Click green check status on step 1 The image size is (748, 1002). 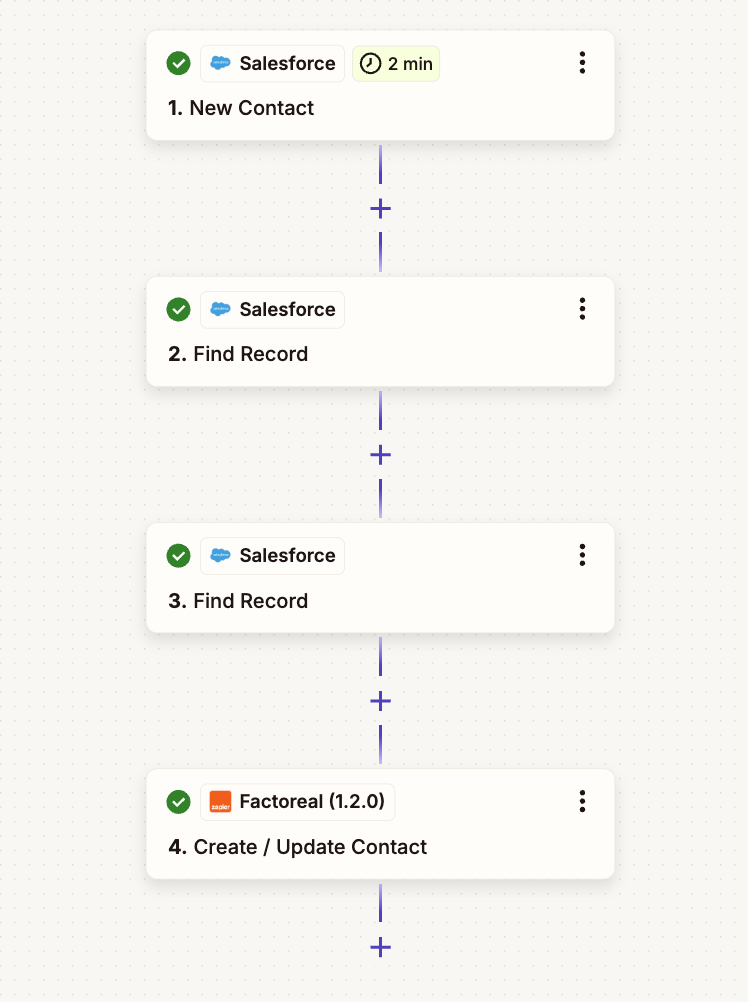178,63
